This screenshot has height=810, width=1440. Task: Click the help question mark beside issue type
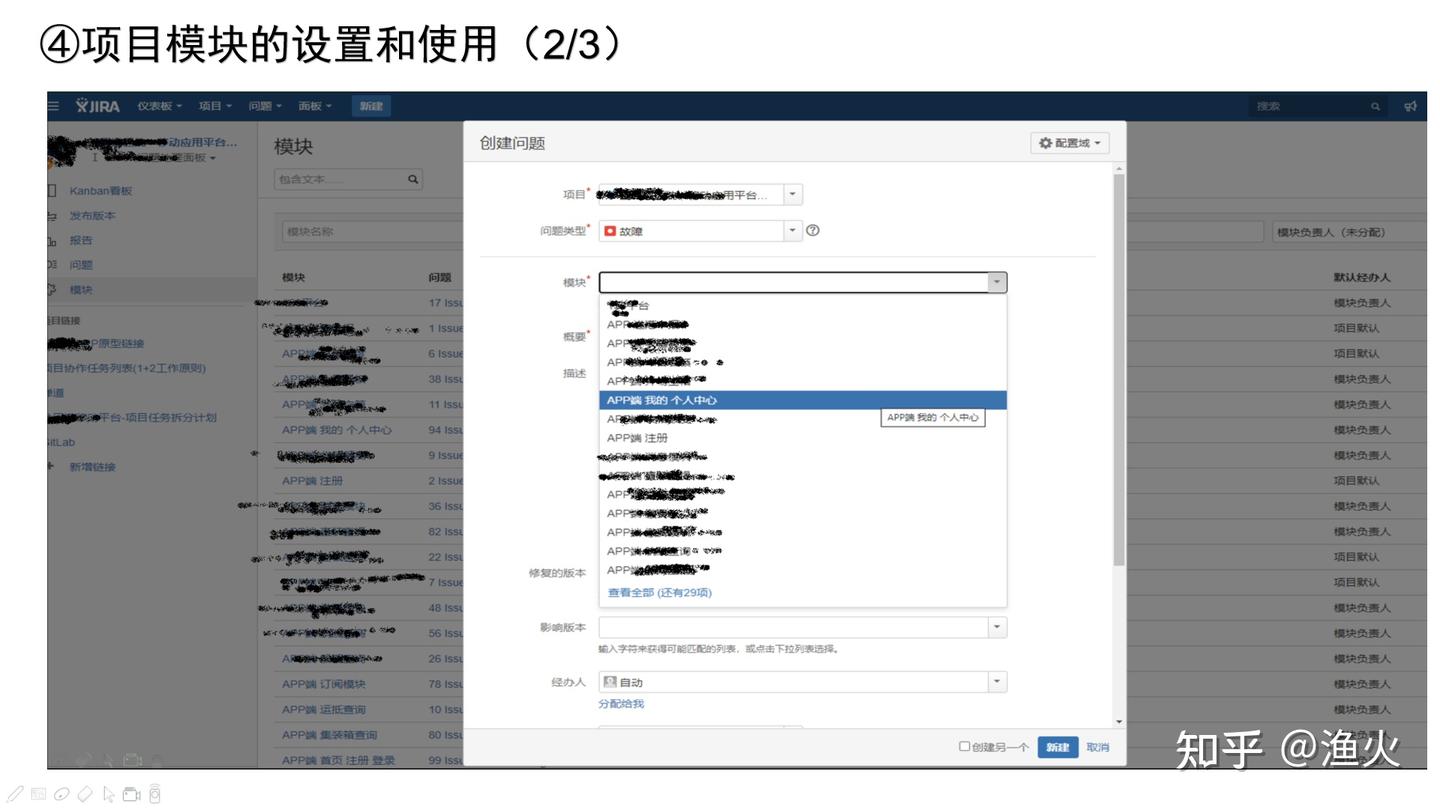click(813, 231)
